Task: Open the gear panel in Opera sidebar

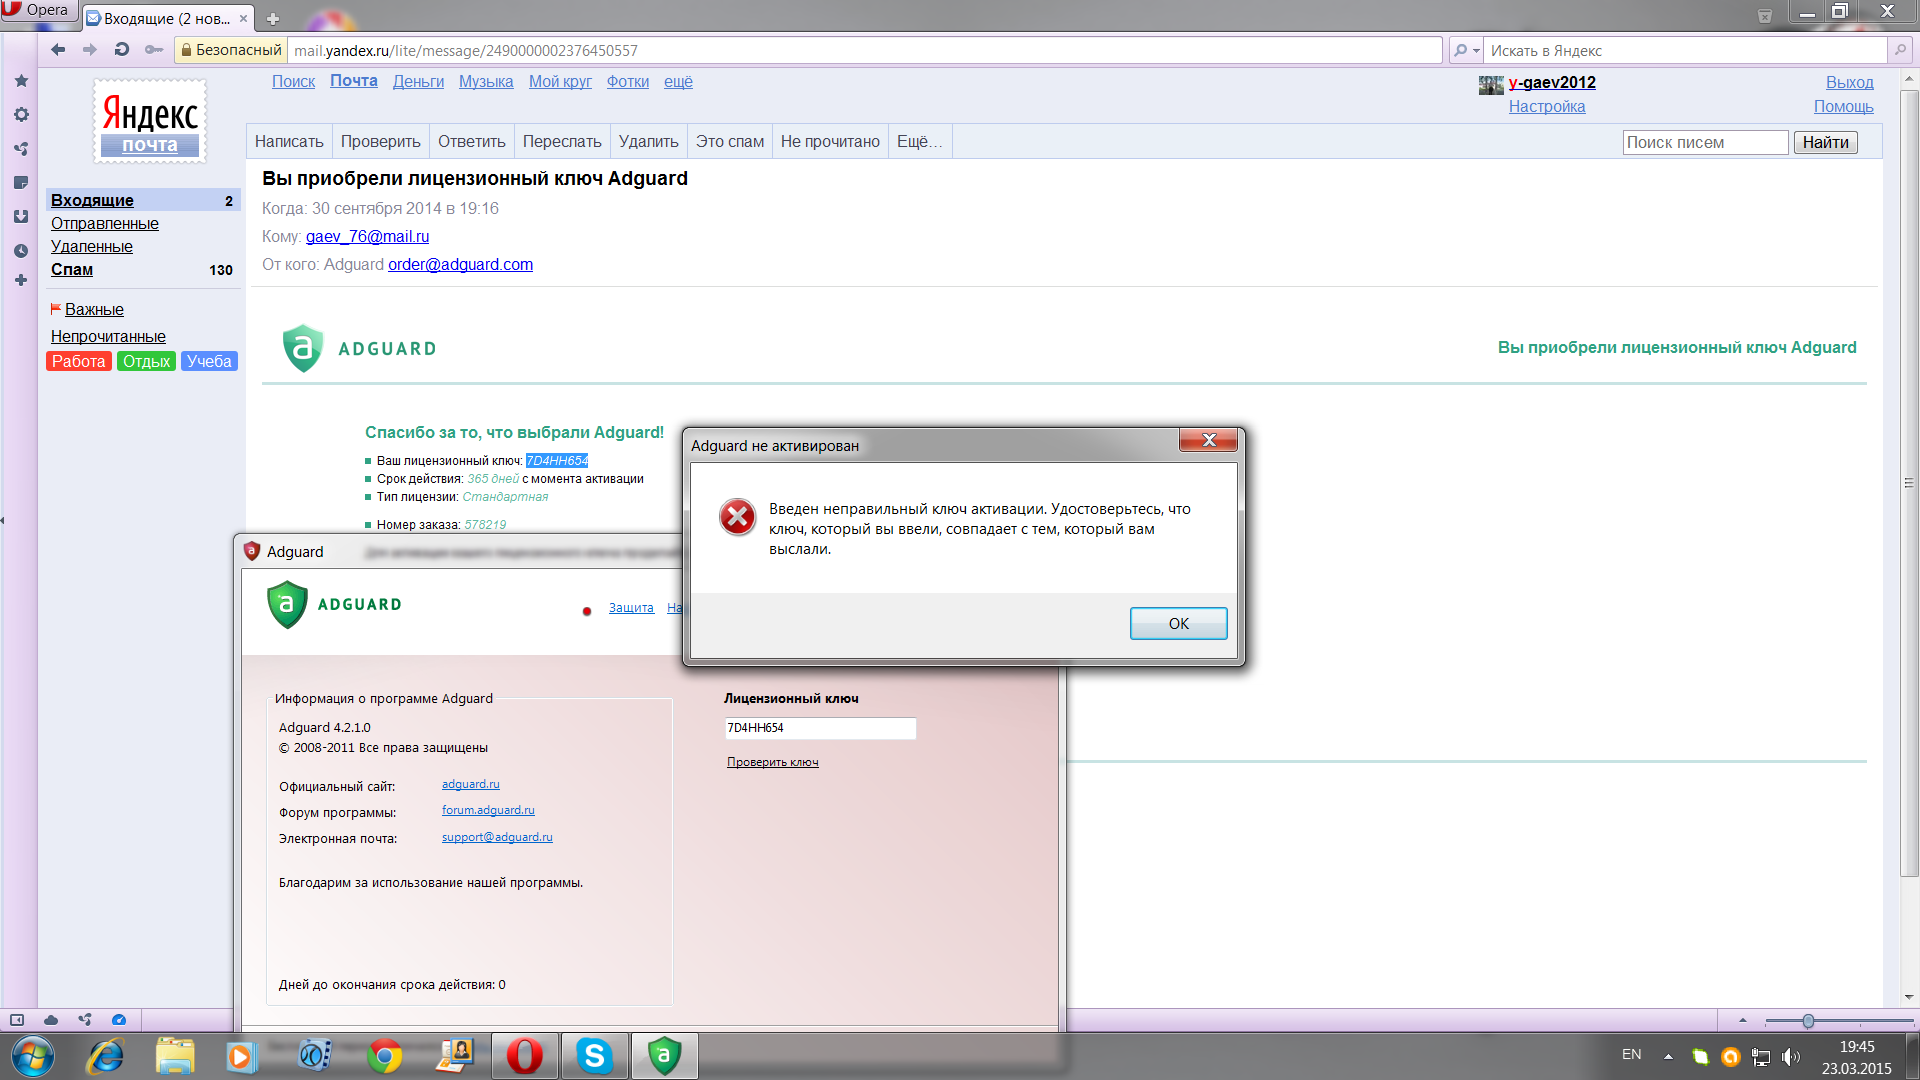Action: (x=21, y=115)
